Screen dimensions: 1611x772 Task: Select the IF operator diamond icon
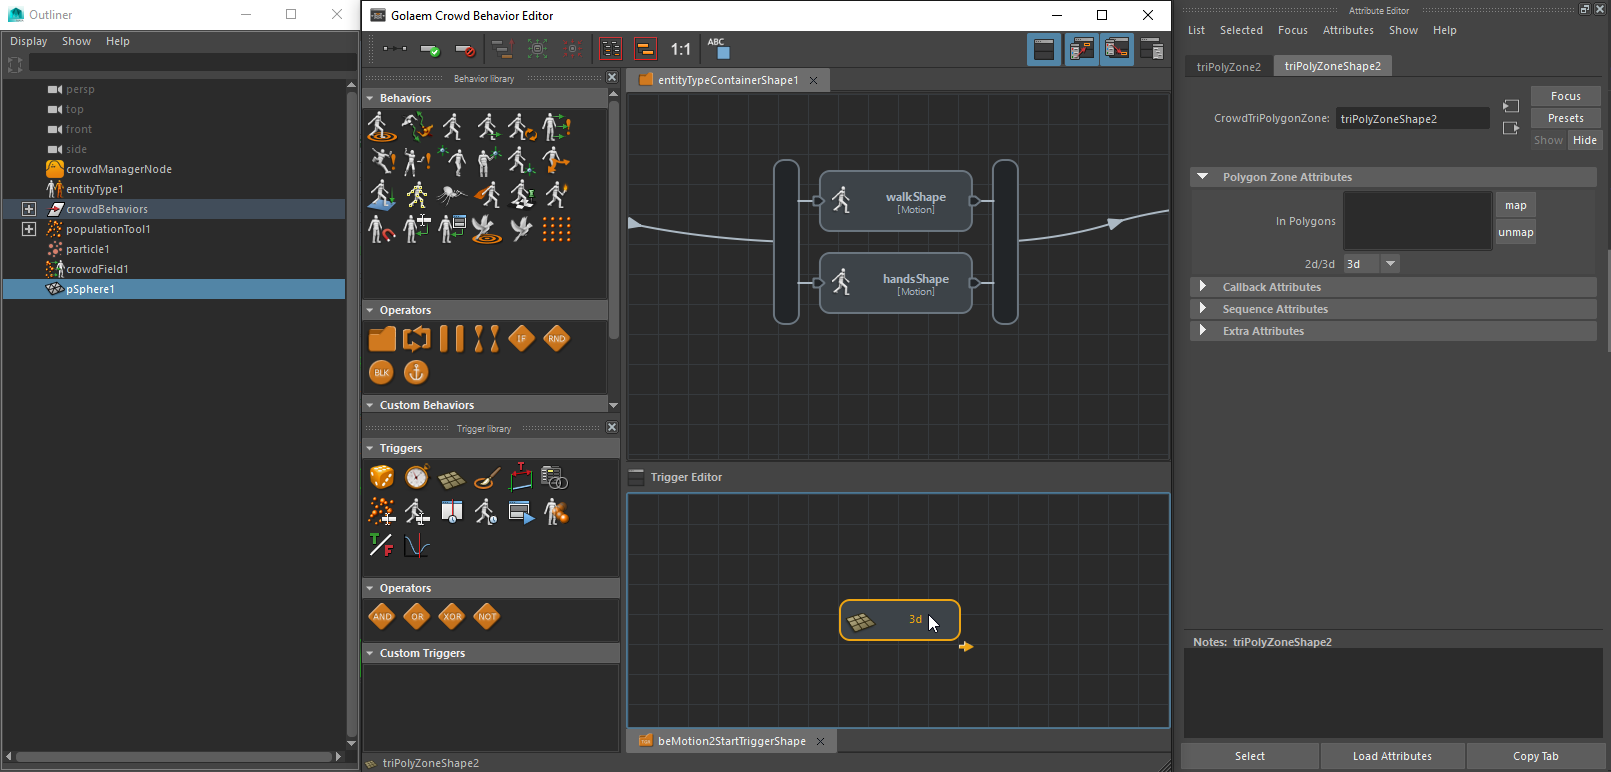pyautogui.click(x=521, y=339)
